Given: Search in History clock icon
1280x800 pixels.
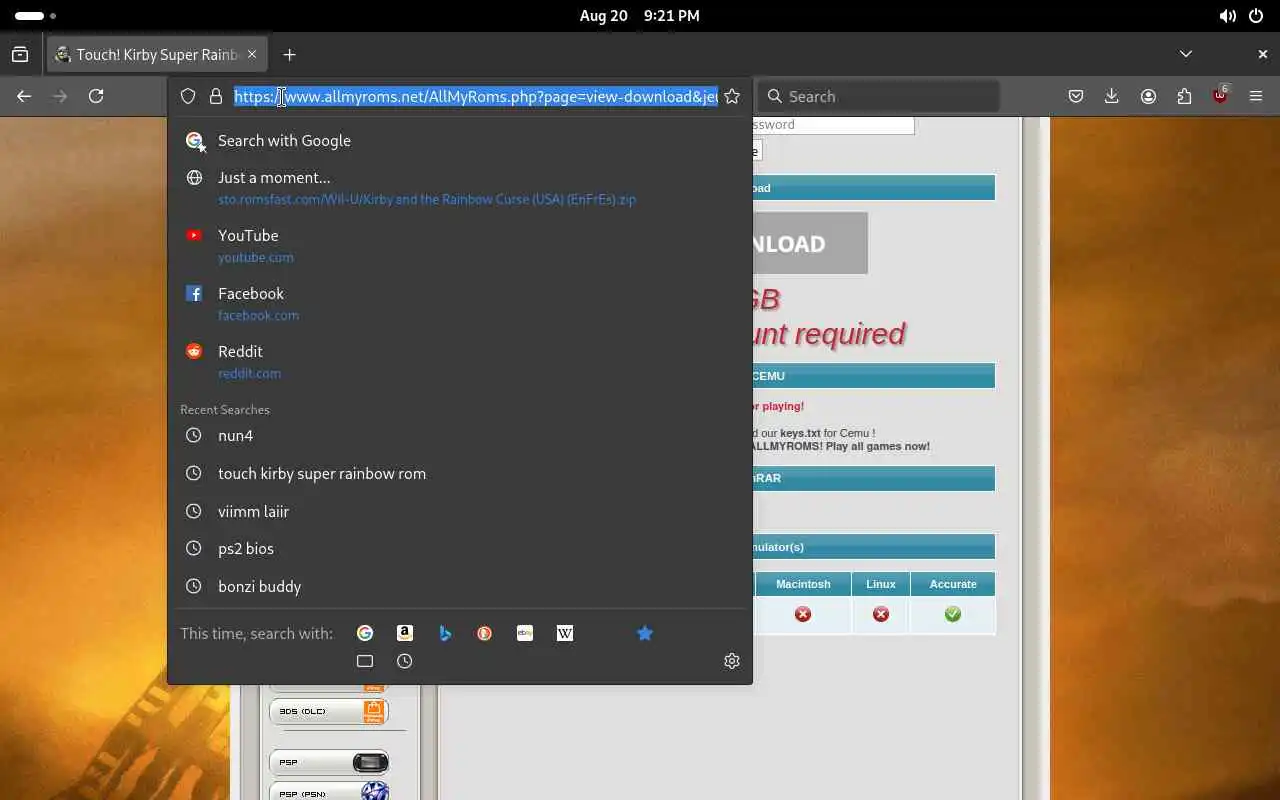Looking at the screenshot, I should [405, 661].
